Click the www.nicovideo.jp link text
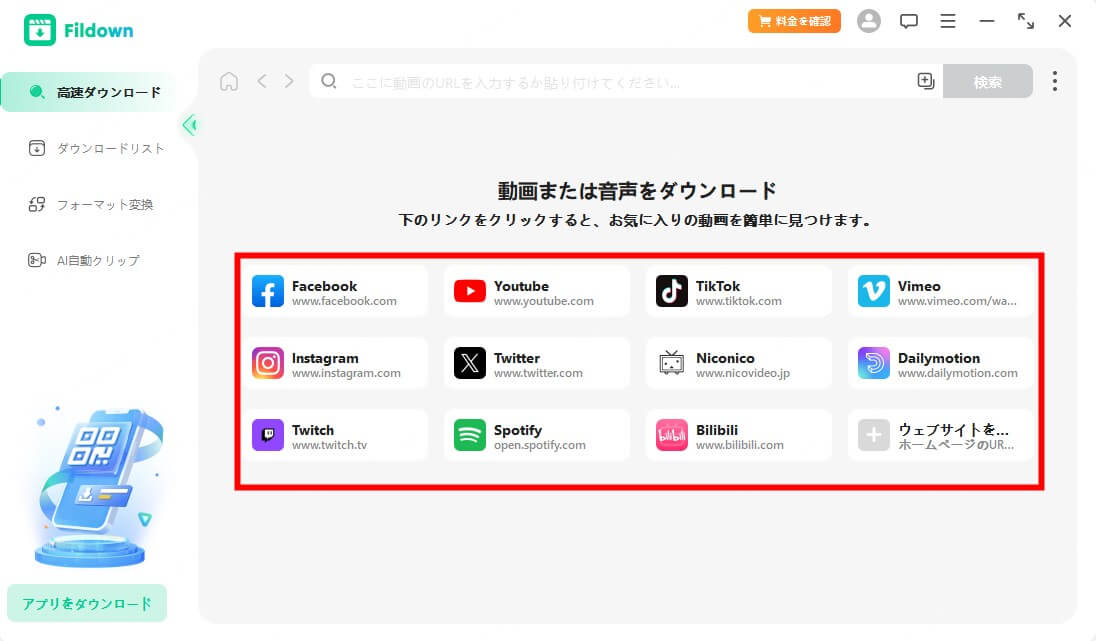Image resolution: width=1096 pixels, height=641 pixels. click(x=742, y=373)
